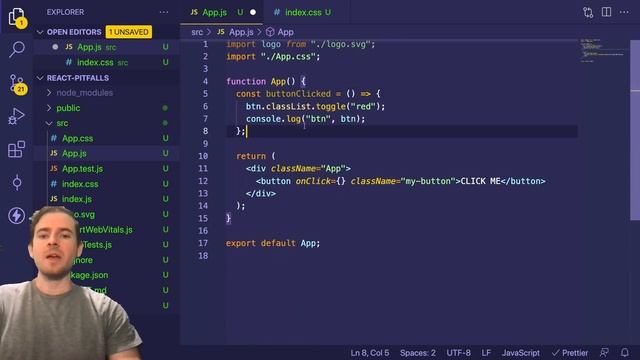Click the App symbol icon in breadcrumbs
This screenshot has width=640, height=360.
270,32
